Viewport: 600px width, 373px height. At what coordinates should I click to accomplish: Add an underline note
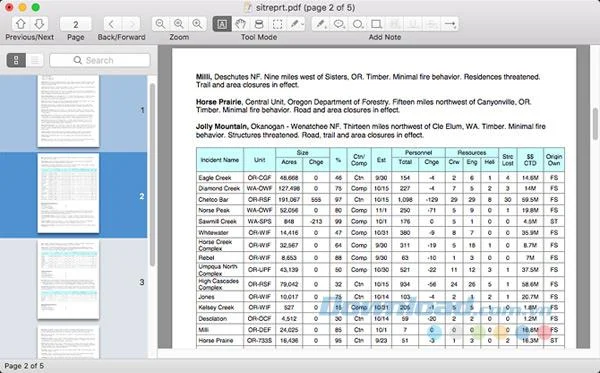413,24
